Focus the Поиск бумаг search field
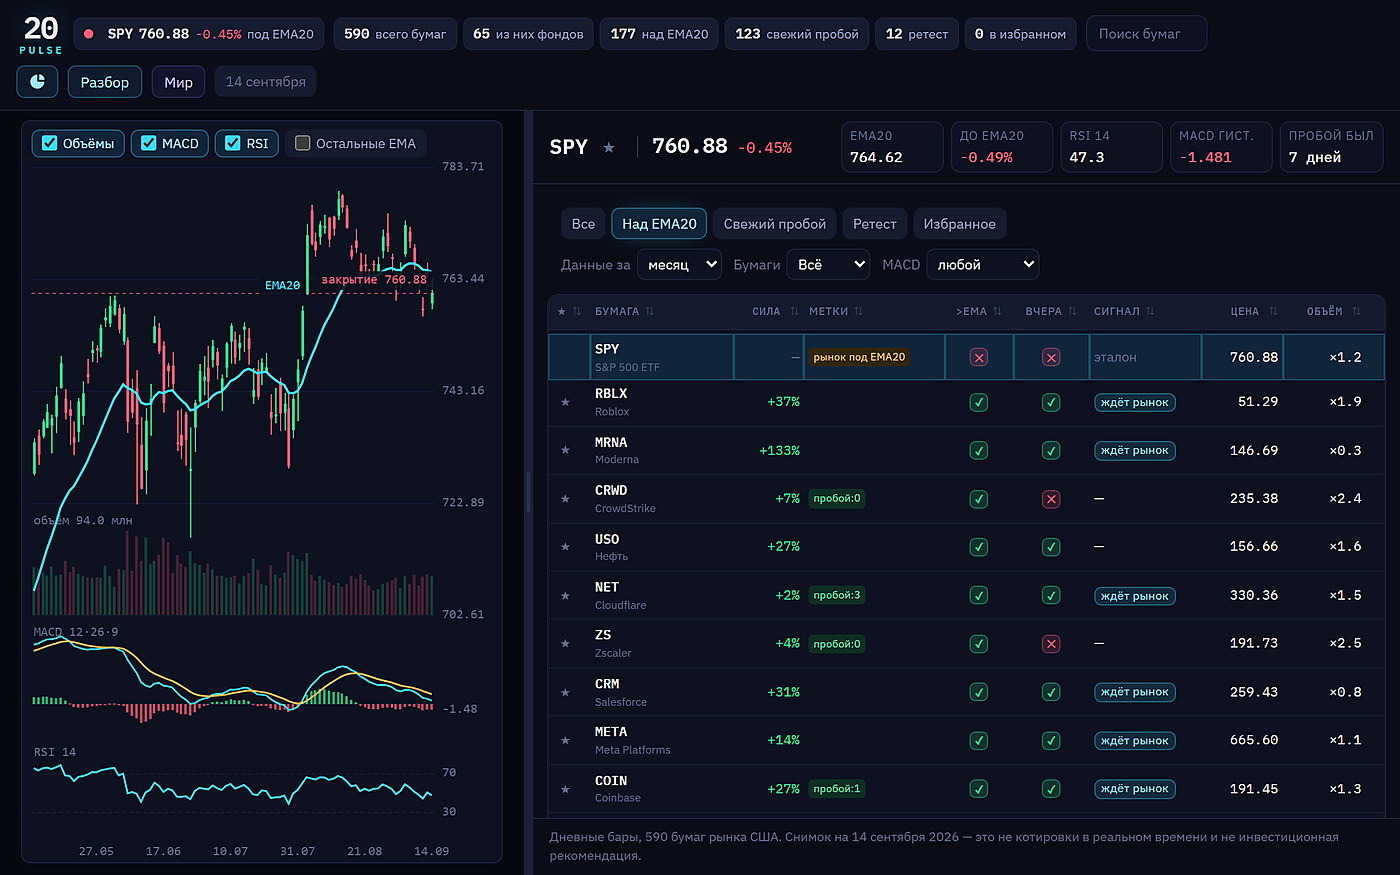1400x875 pixels. 1146,34
